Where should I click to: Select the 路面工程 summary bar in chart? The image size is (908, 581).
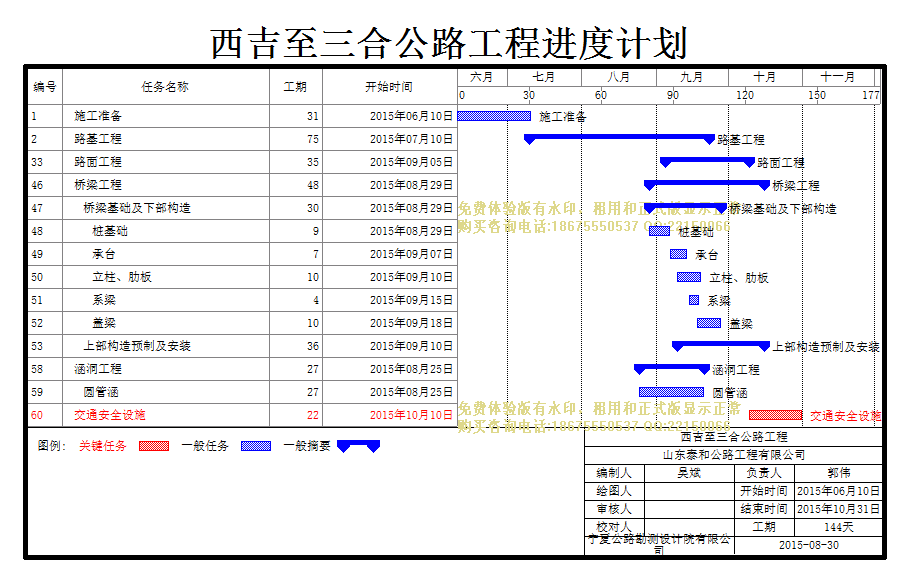[707, 162]
